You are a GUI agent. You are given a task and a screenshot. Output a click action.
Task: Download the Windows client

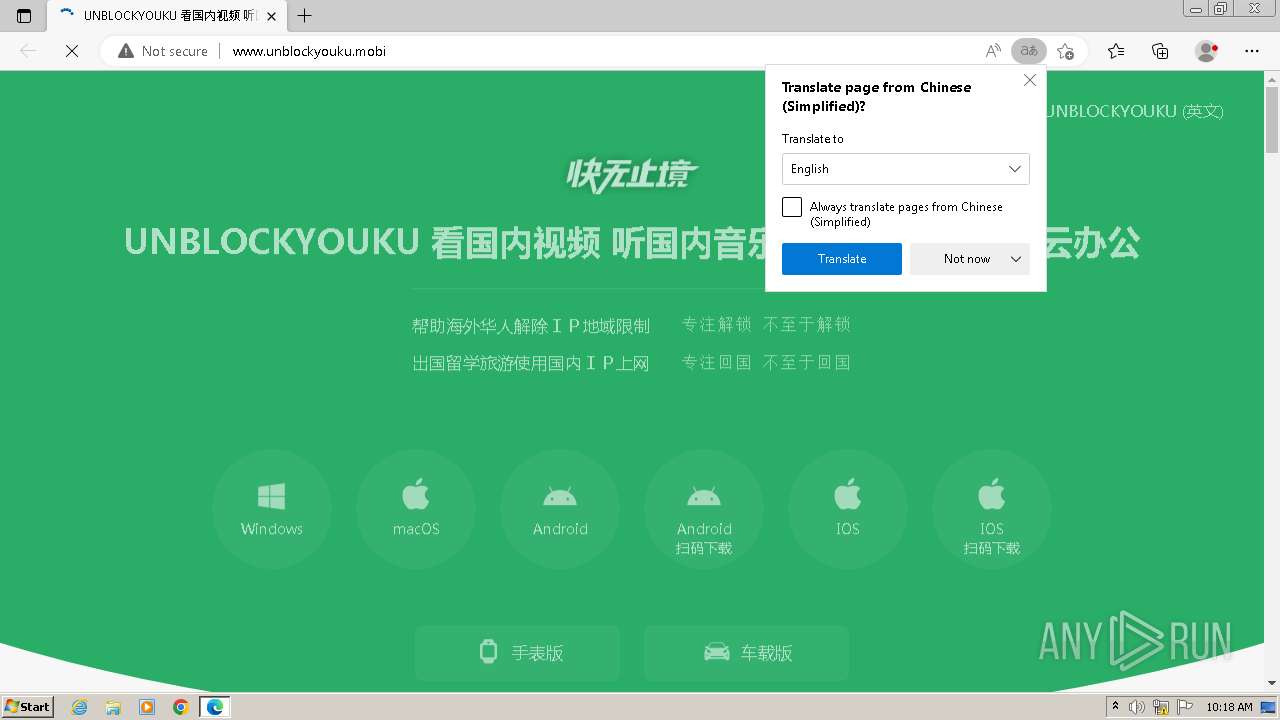point(272,509)
